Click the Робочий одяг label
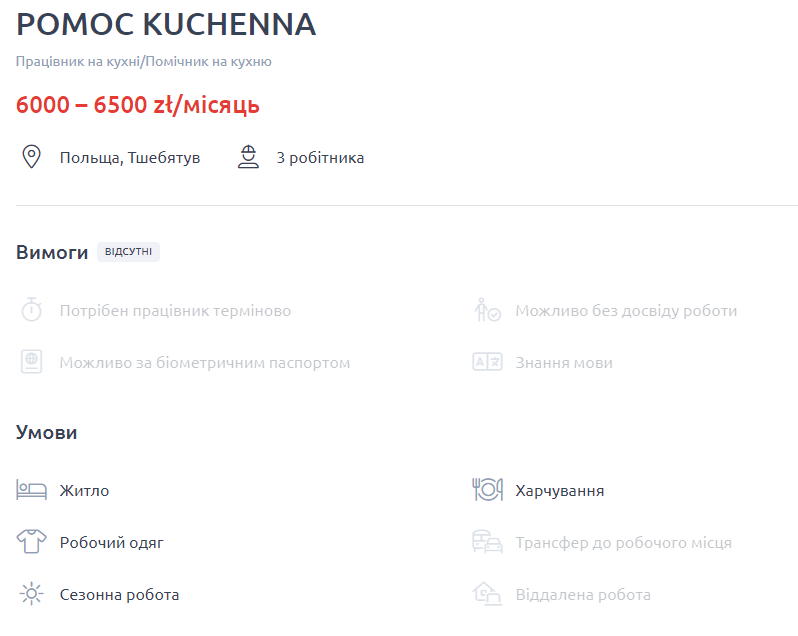The height and width of the screenshot is (636, 798). (x=112, y=543)
